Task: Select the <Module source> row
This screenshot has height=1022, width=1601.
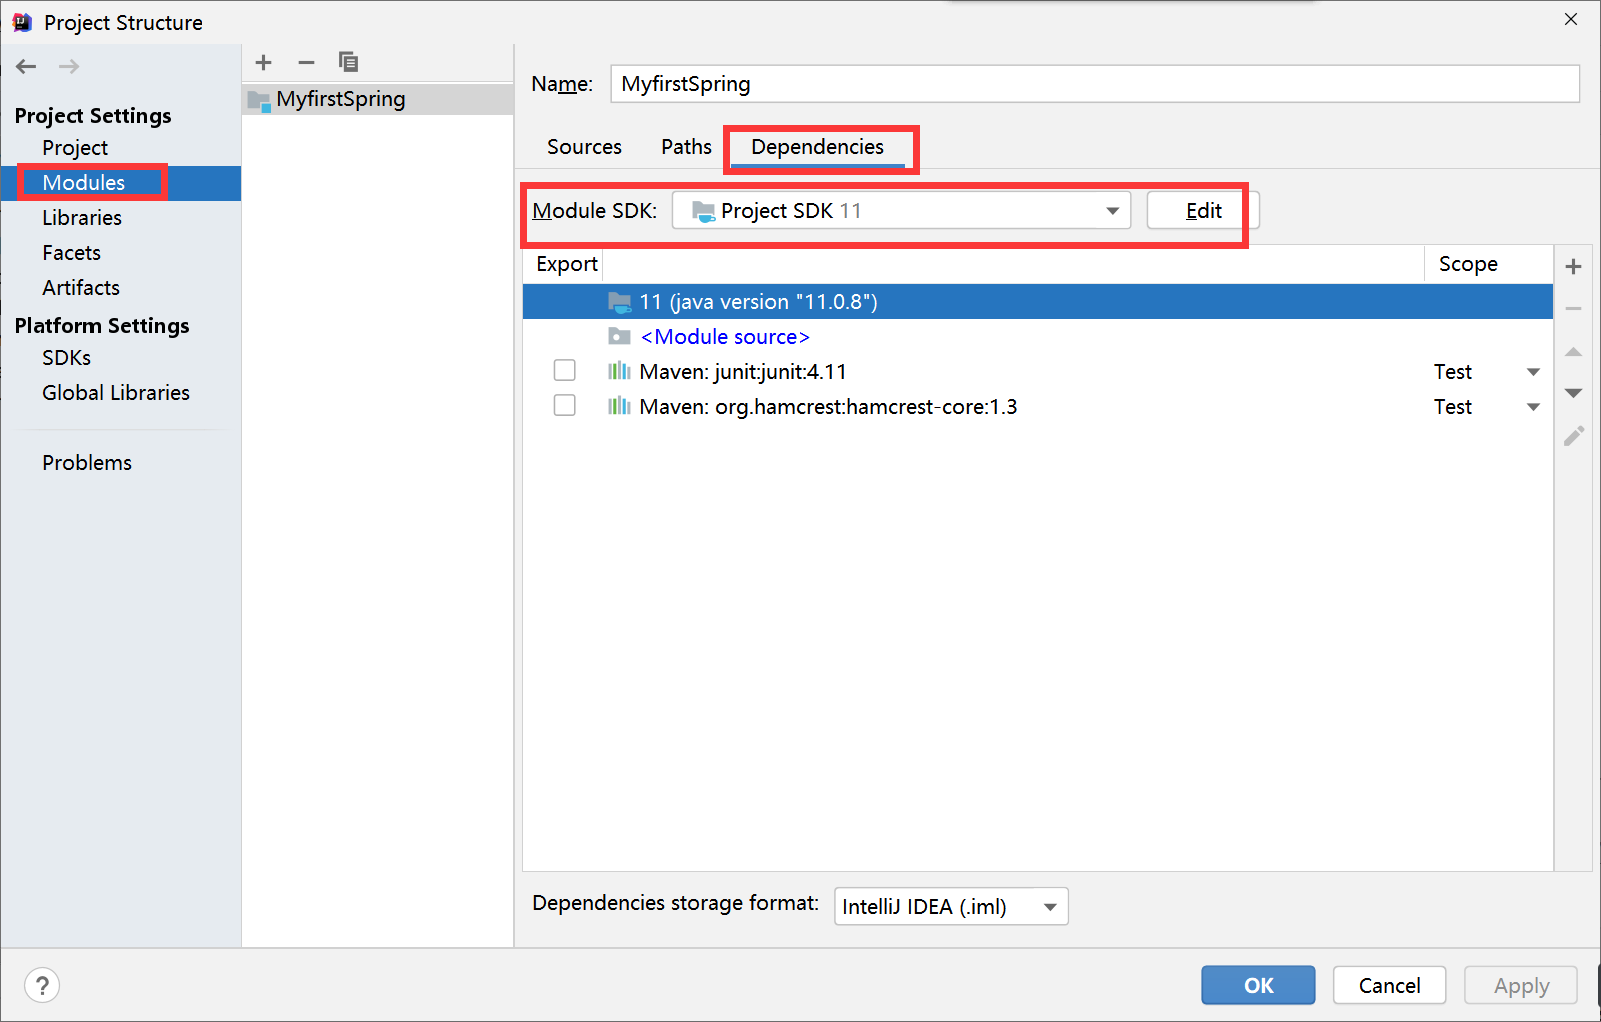Action: [1037, 337]
